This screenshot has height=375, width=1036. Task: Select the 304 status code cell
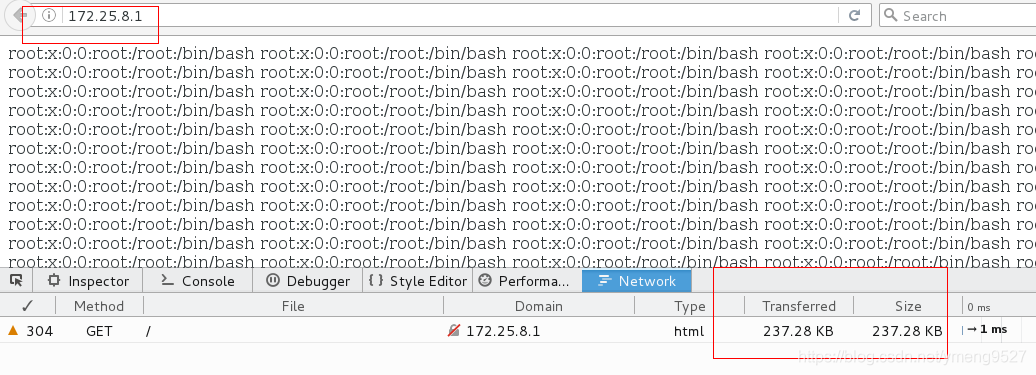point(39,331)
